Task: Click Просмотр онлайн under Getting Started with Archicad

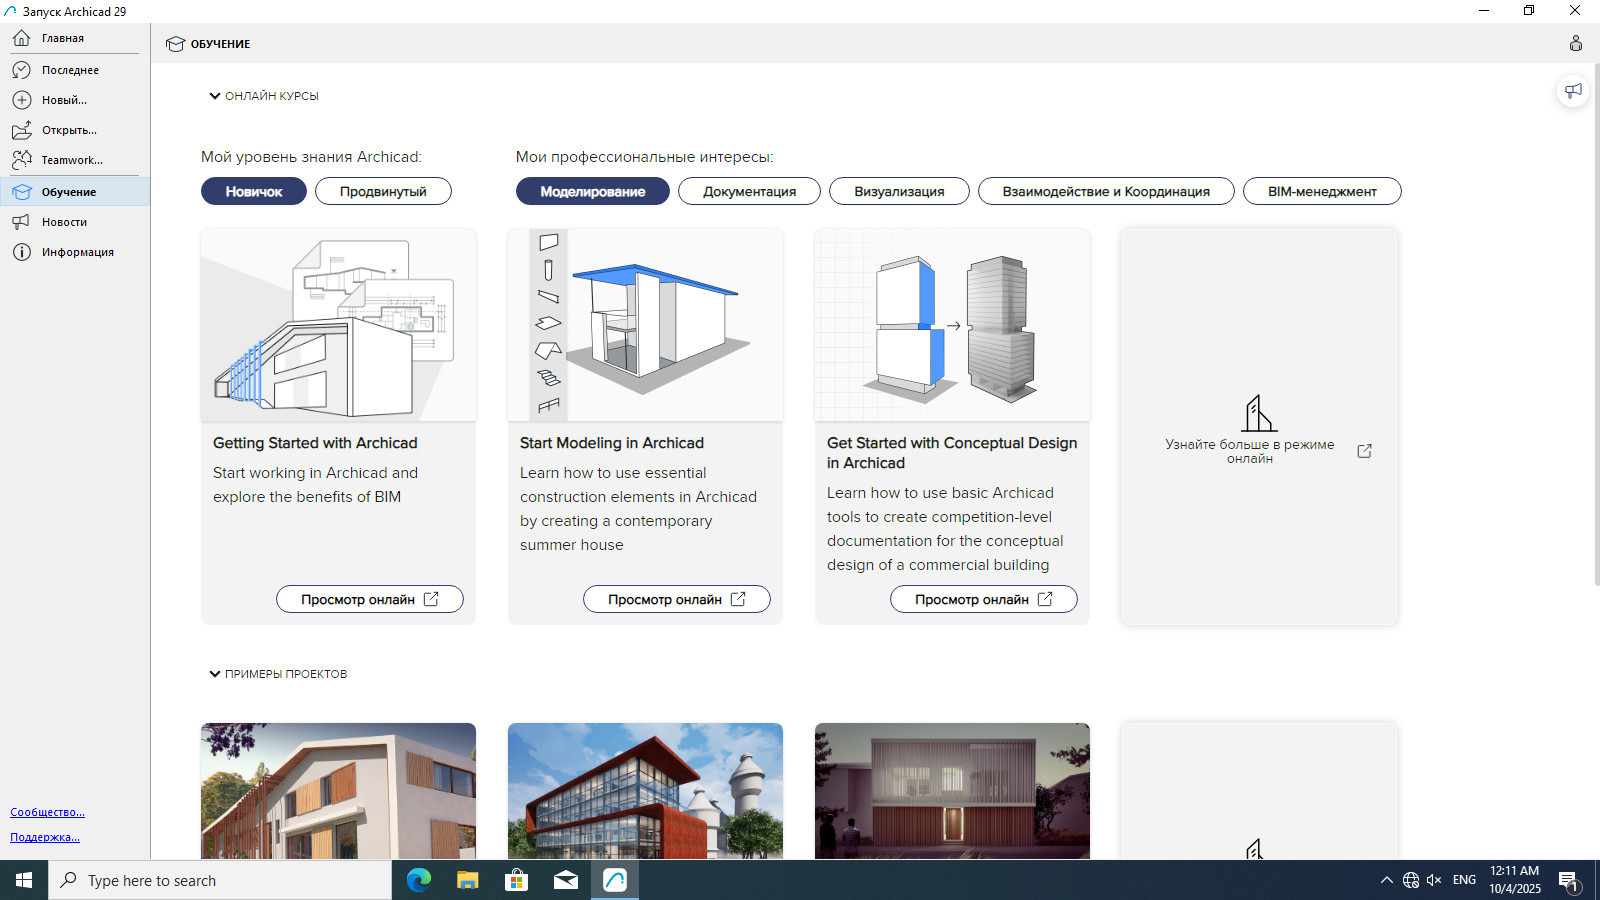Action: click(370, 599)
